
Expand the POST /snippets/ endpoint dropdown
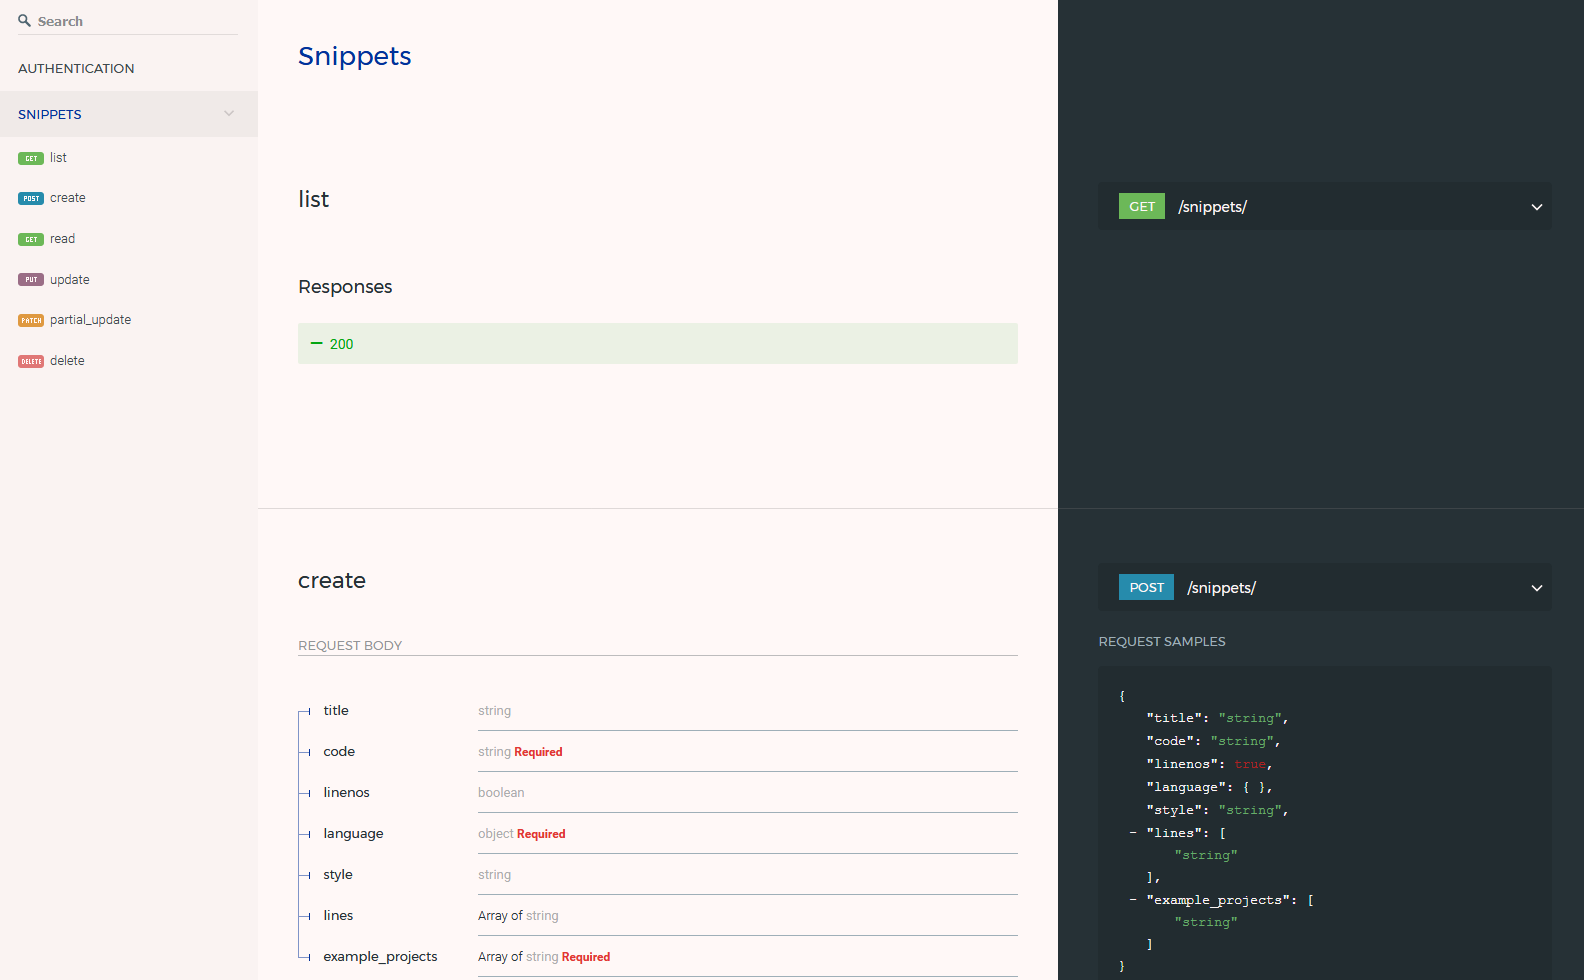click(1536, 588)
